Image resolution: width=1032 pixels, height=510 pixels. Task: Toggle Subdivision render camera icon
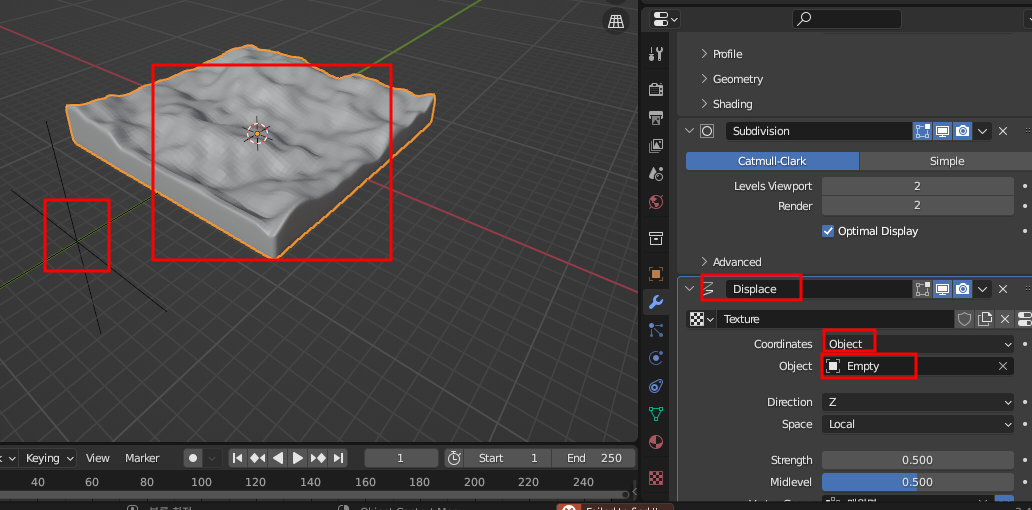(963, 131)
